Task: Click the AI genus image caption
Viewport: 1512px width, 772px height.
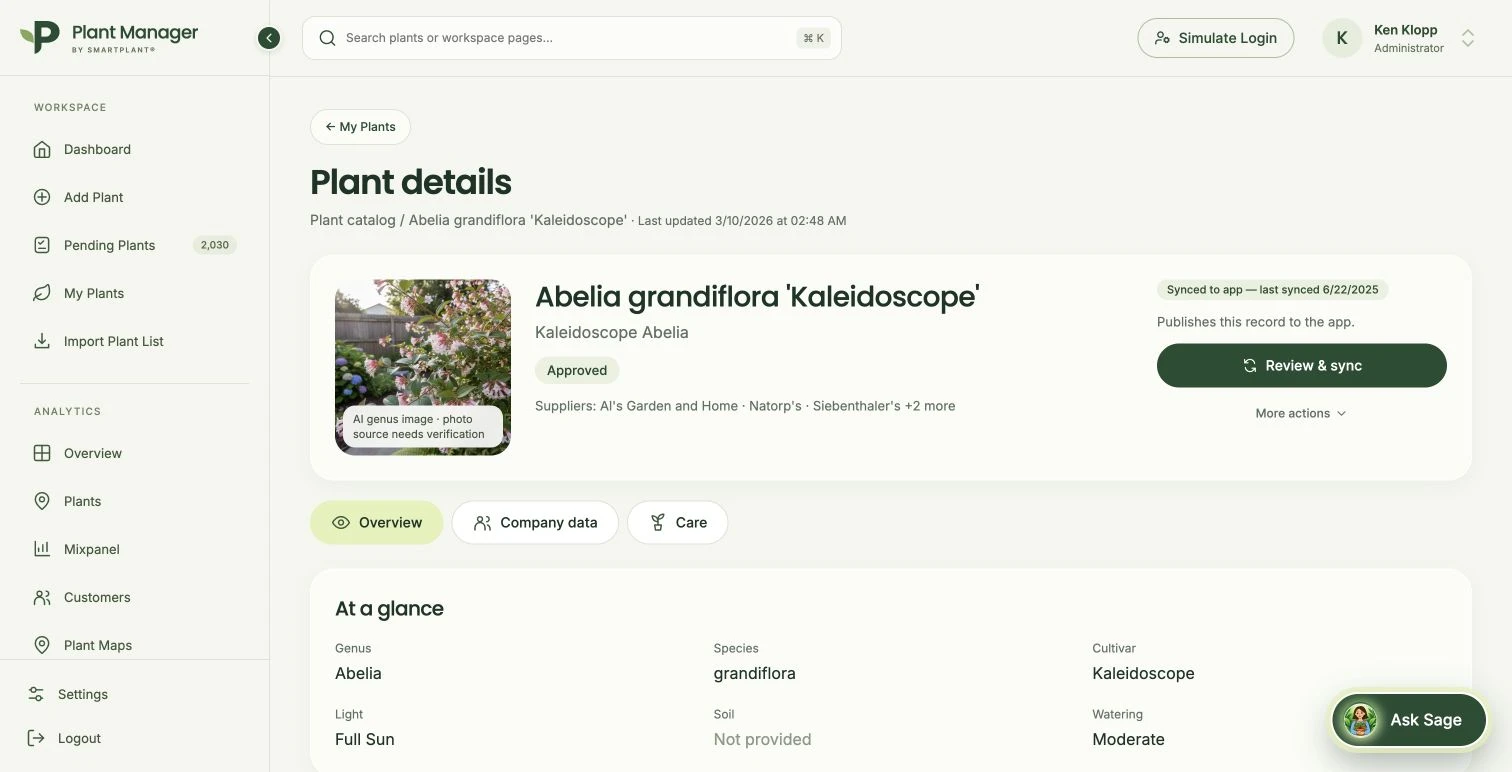Action: (x=423, y=426)
